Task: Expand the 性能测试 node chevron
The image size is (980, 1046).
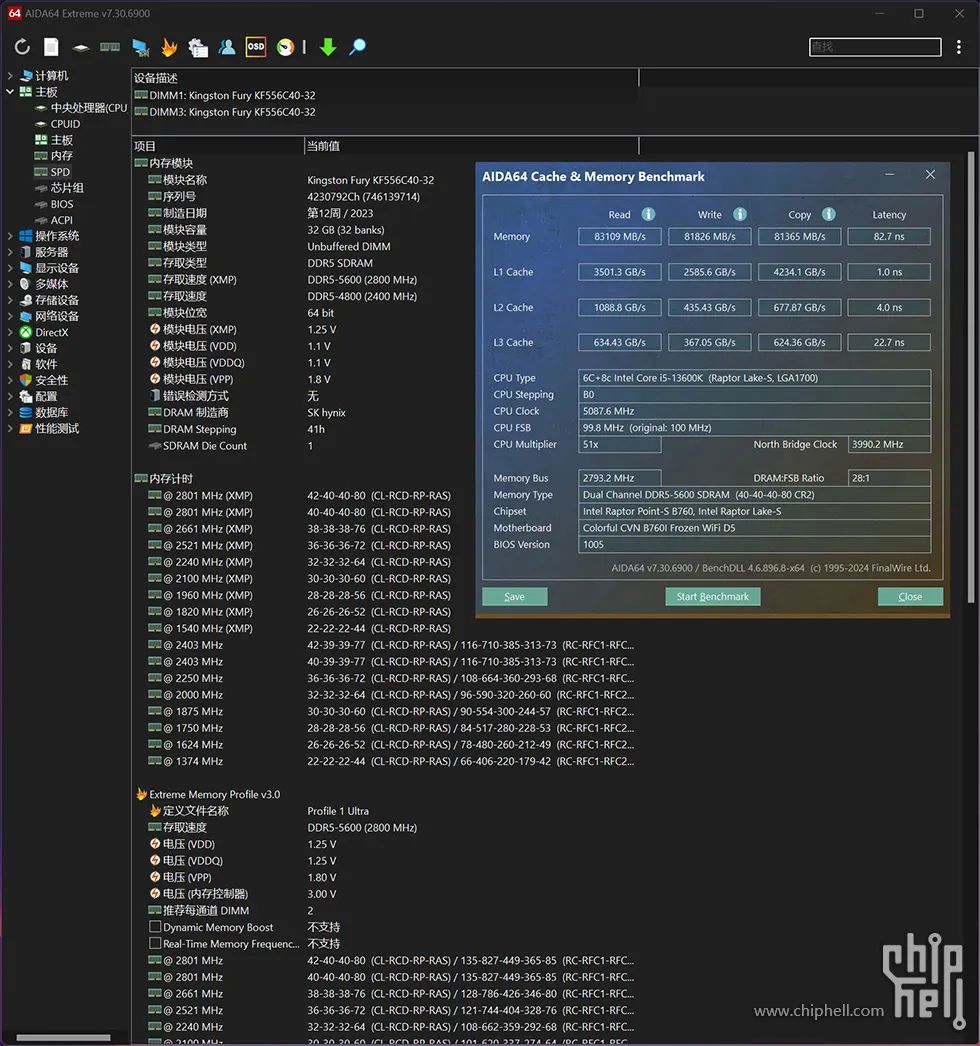Action: [10, 428]
